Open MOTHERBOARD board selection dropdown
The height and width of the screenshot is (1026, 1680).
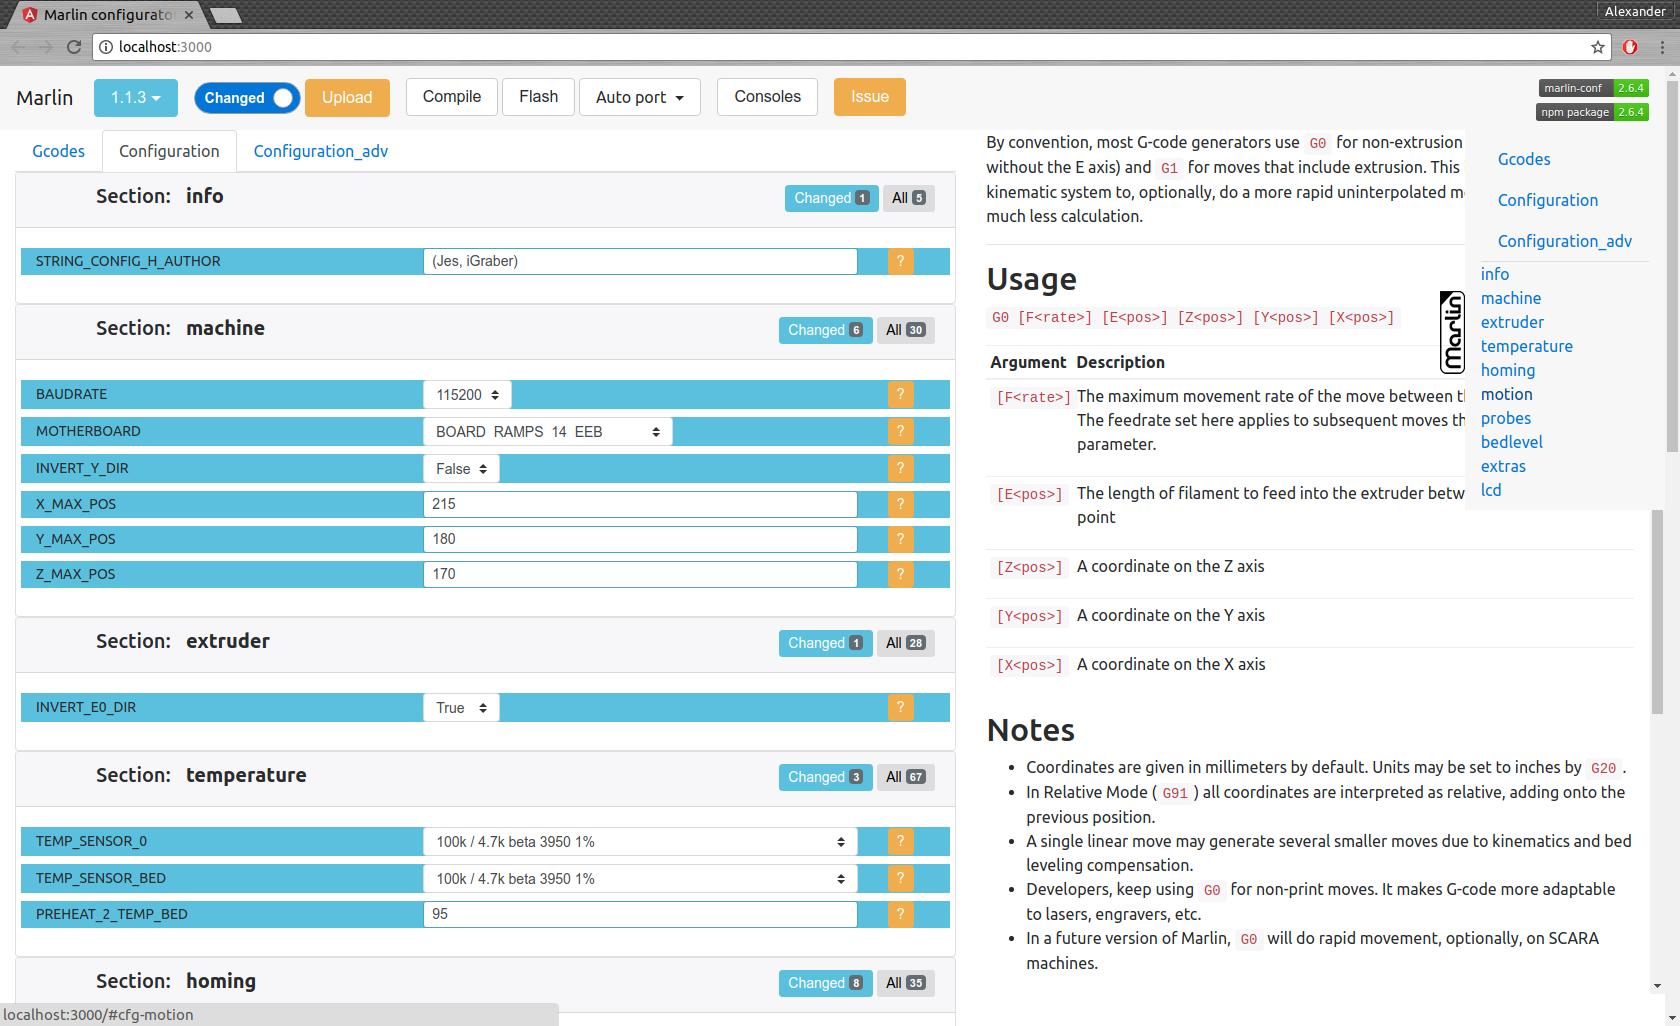point(547,432)
